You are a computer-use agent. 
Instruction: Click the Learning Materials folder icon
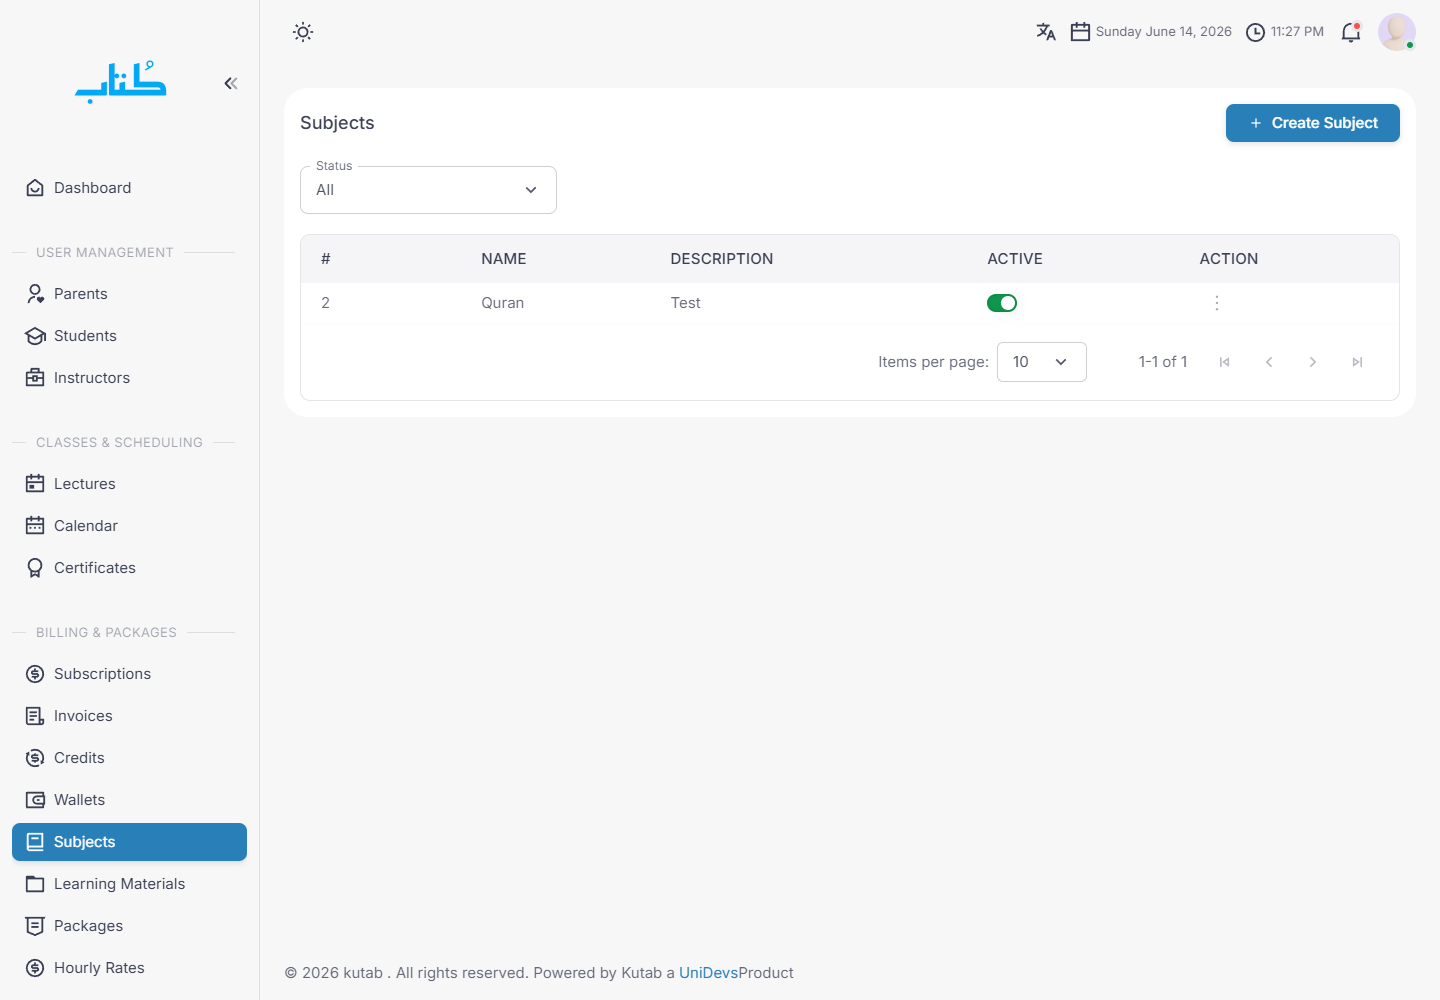35,884
